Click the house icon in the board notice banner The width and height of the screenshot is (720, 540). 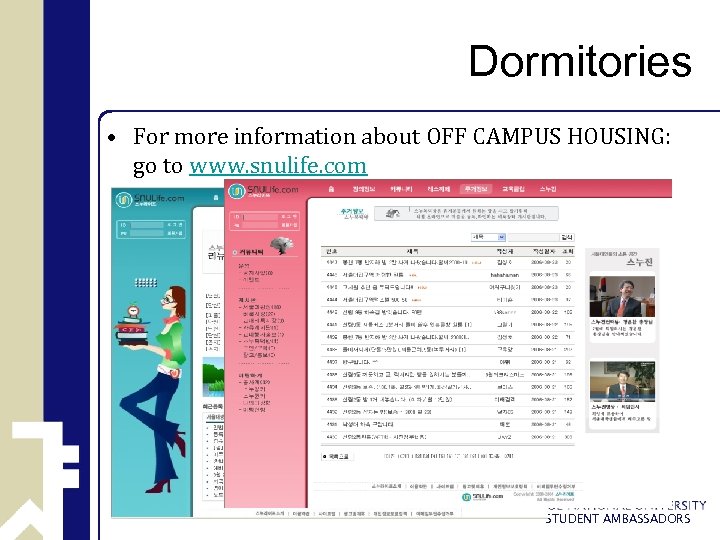point(392,214)
